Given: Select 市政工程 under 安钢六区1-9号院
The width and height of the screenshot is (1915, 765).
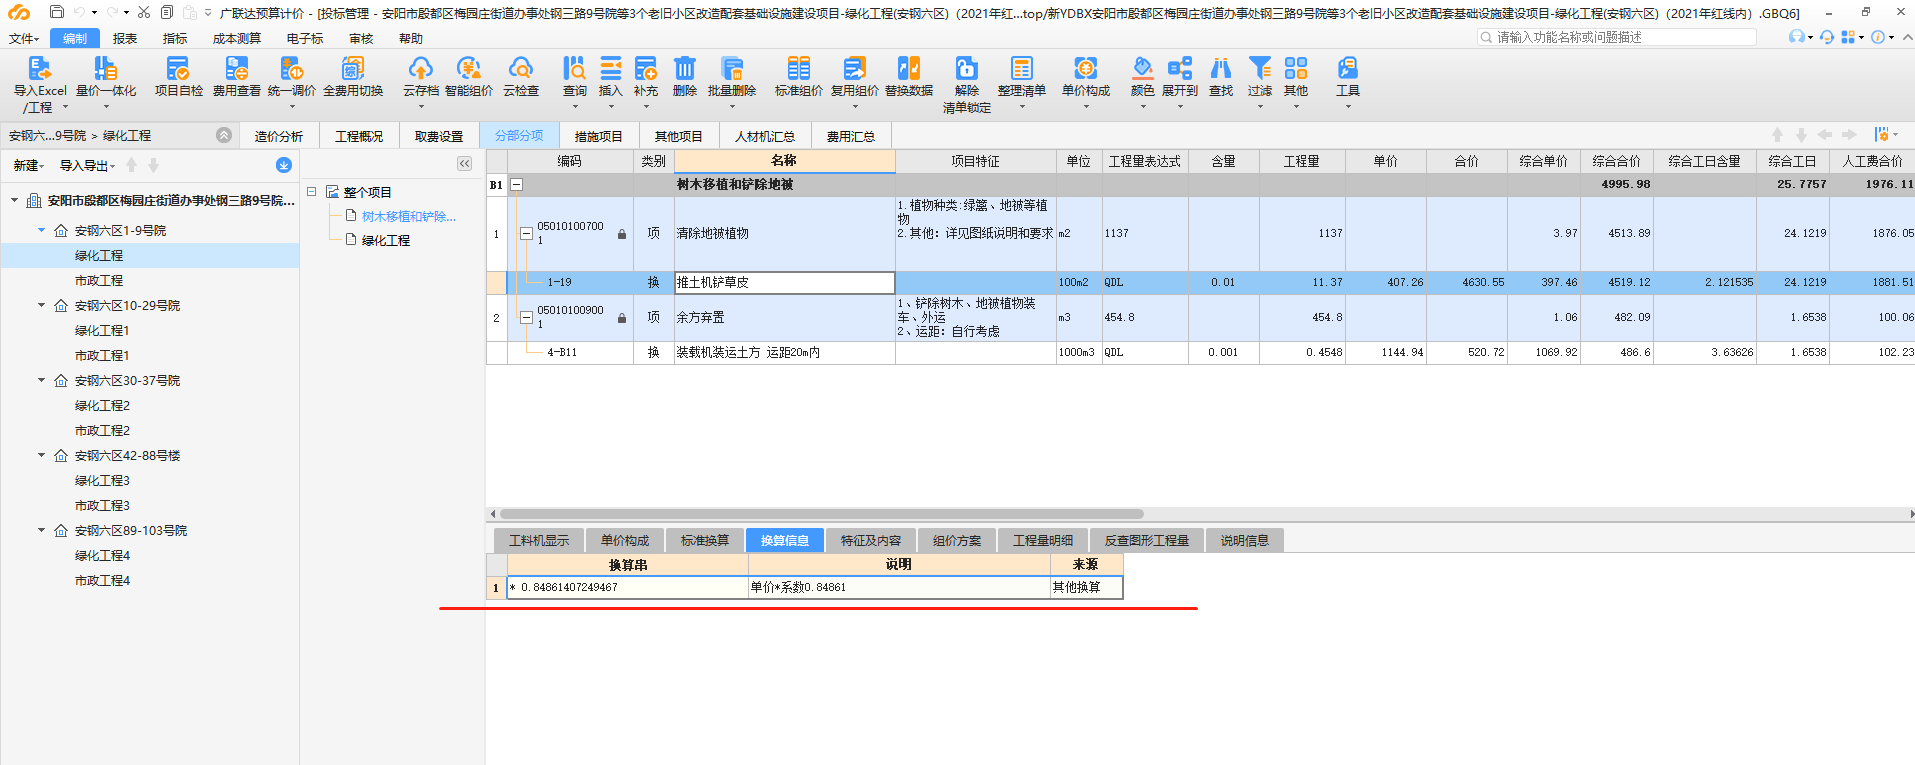Looking at the screenshot, I should coord(99,280).
